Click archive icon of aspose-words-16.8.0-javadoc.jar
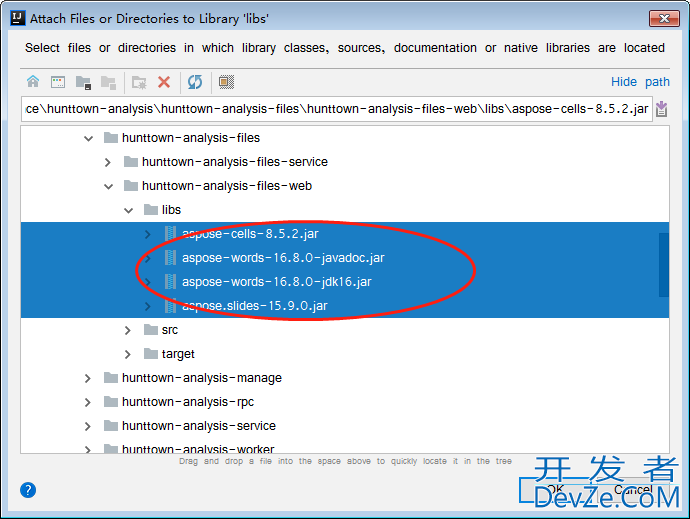This screenshot has width=690, height=519. click(170, 258)
